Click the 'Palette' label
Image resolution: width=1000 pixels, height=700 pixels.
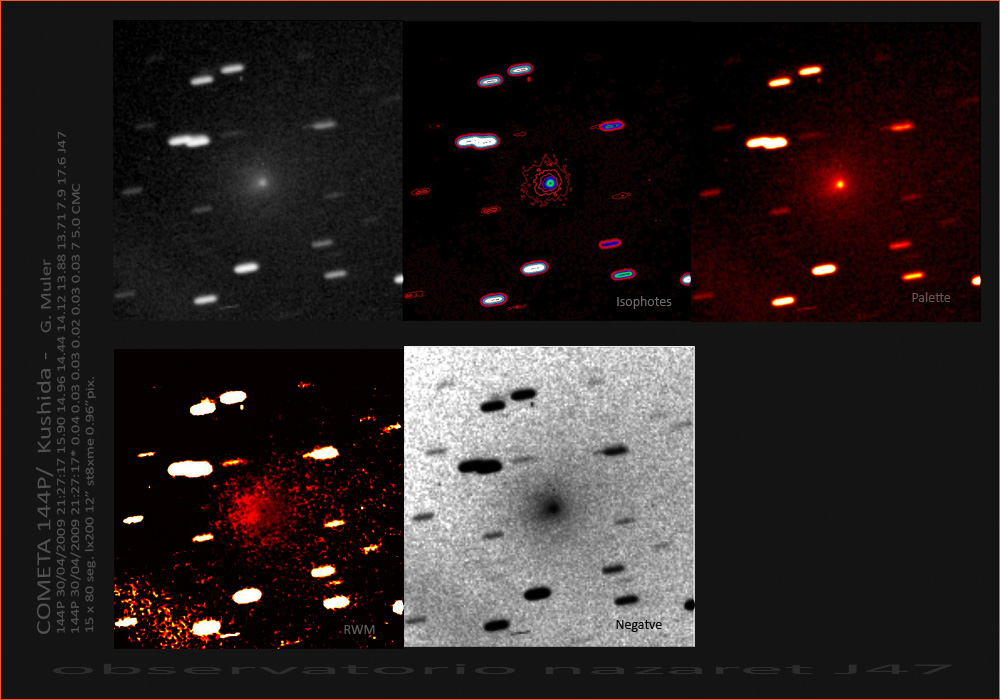coord(930,297)
